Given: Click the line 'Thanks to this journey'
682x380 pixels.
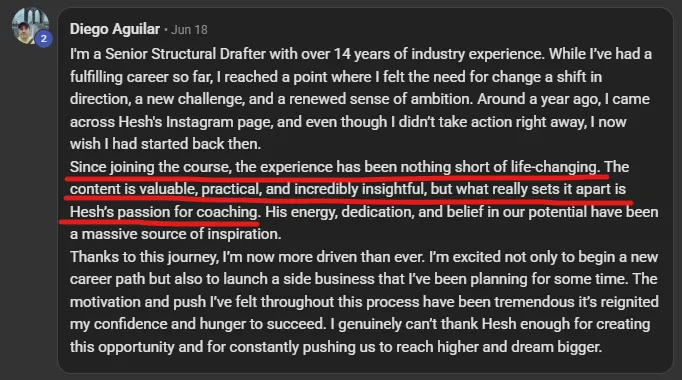Looking at the screenshot, I should (x=144, y=257).
